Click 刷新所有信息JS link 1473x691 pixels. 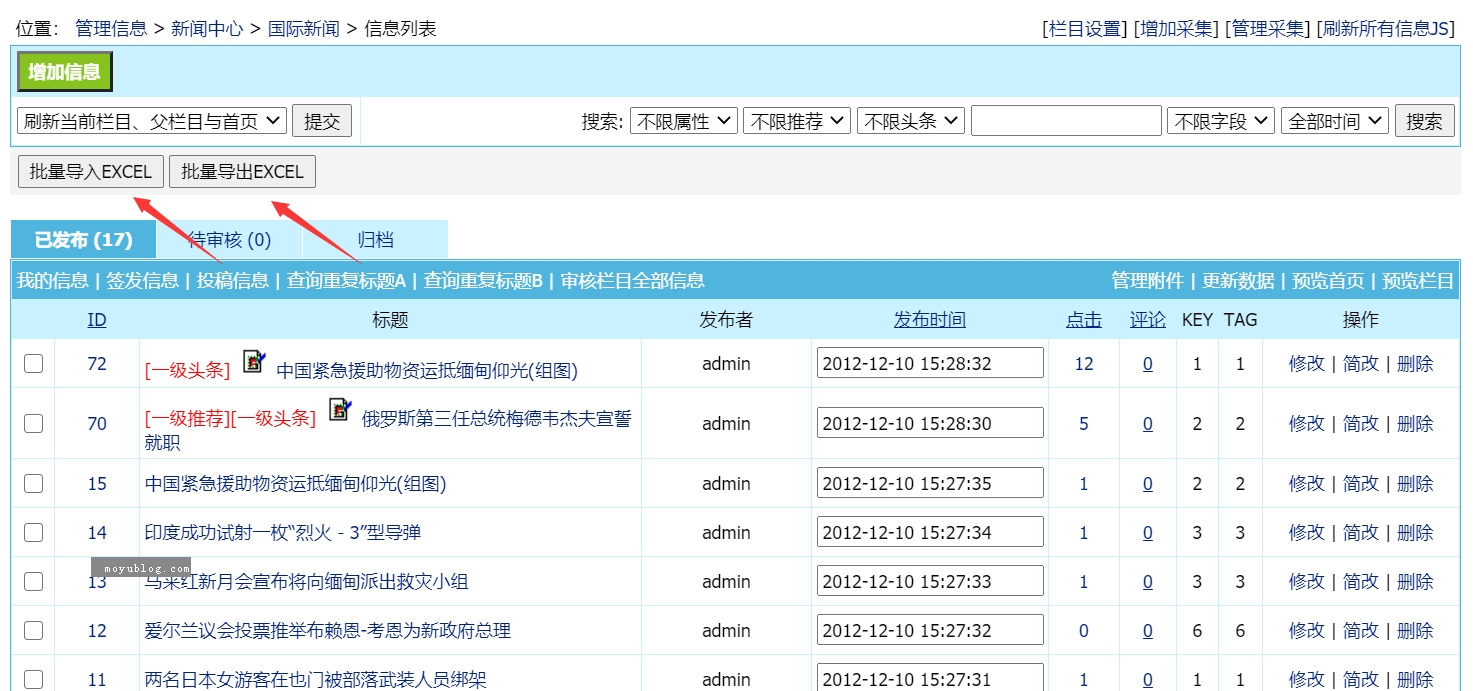point(1386,29)
